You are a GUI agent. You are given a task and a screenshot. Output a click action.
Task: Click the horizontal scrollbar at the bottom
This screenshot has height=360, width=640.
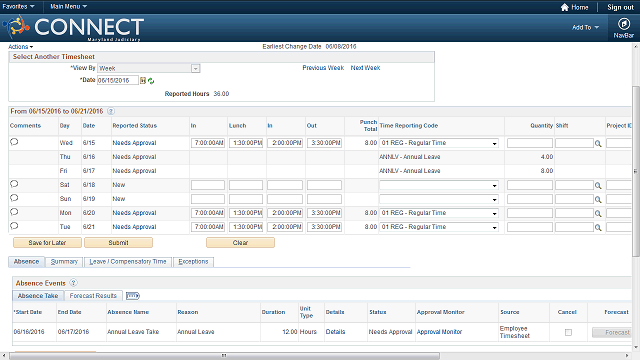pyautogui.click(x=224, y=356)
